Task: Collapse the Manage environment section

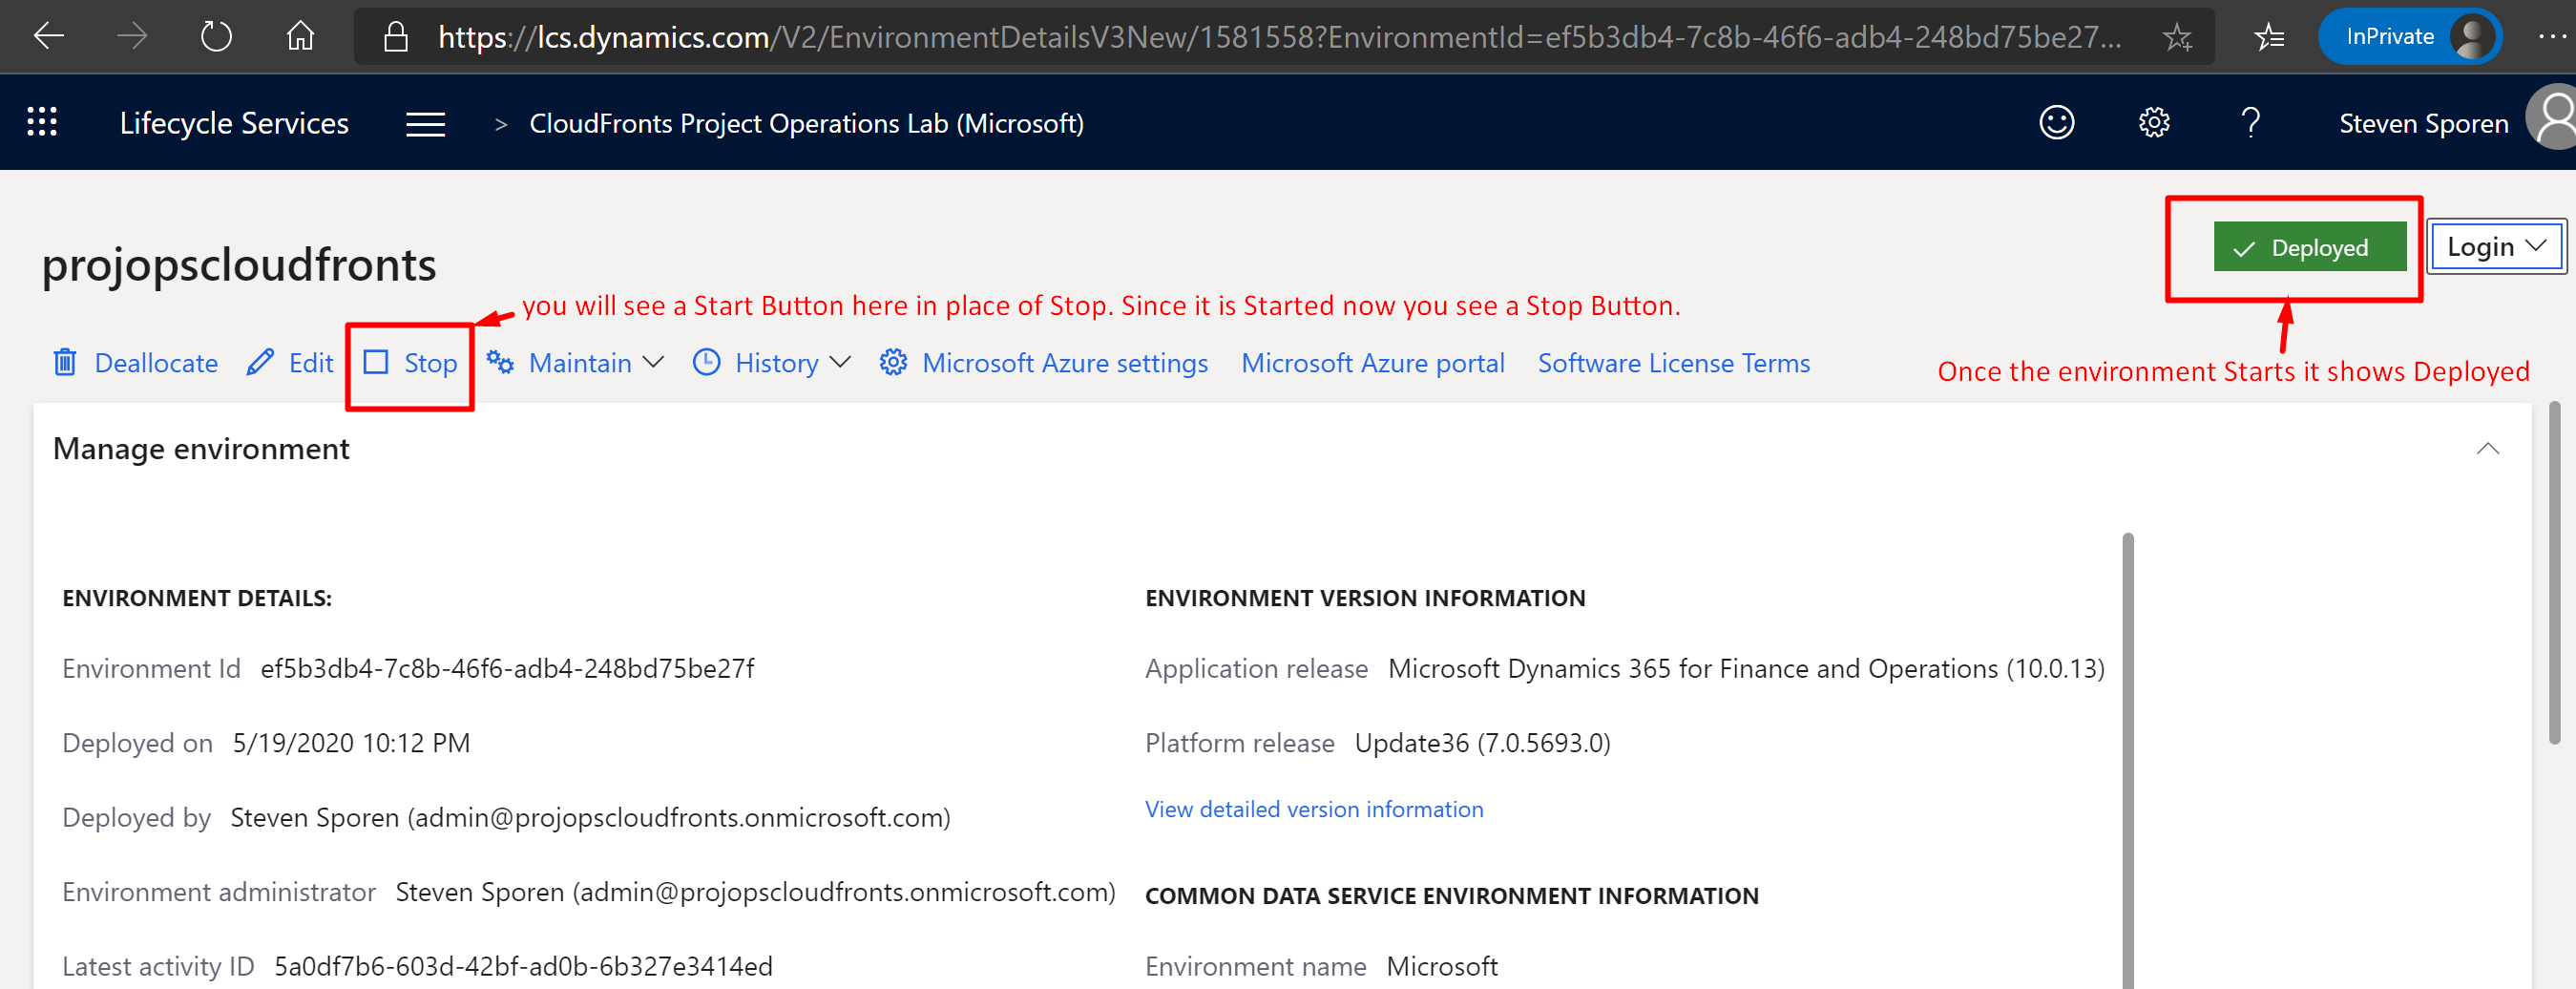Action: click(2487, 449)
